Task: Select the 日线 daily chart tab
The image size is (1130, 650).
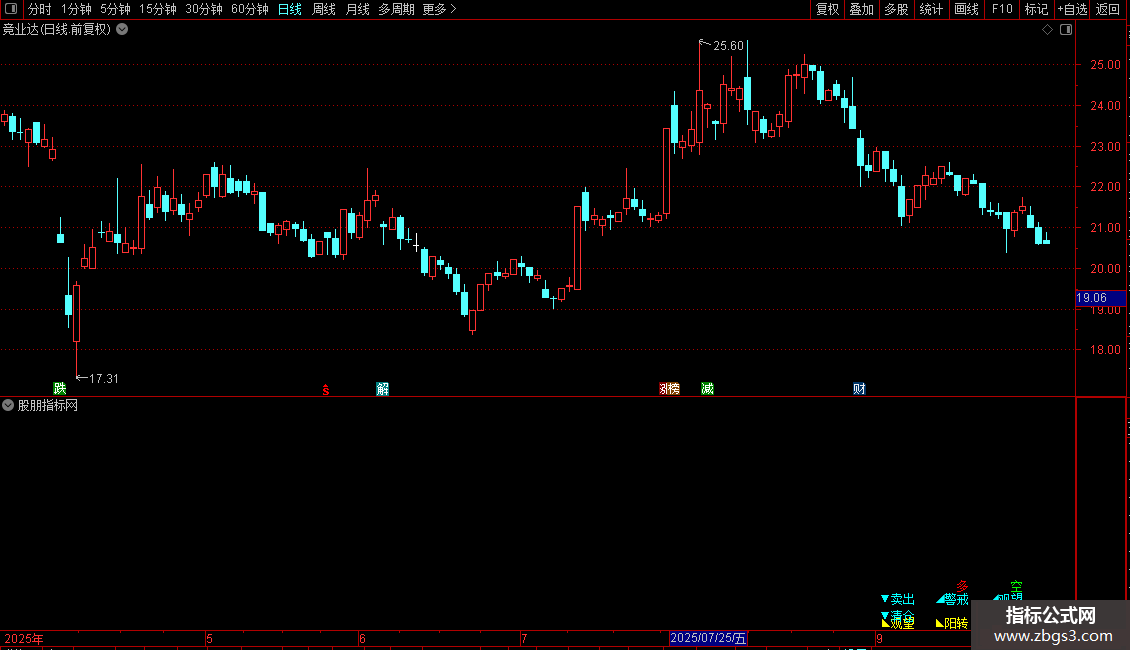Action: (x=290, y=9)
